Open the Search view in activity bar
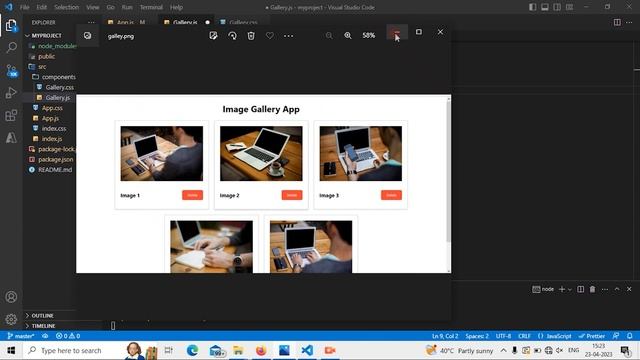 point(11,48)
